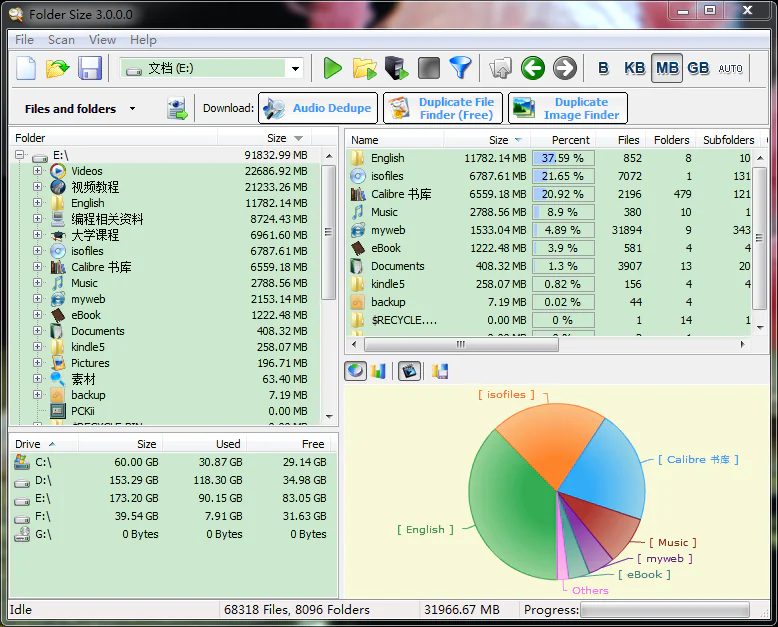Open the Scan menu
Image resolution: width=778 pixels, height=627 pixels.
pos(61,40)
